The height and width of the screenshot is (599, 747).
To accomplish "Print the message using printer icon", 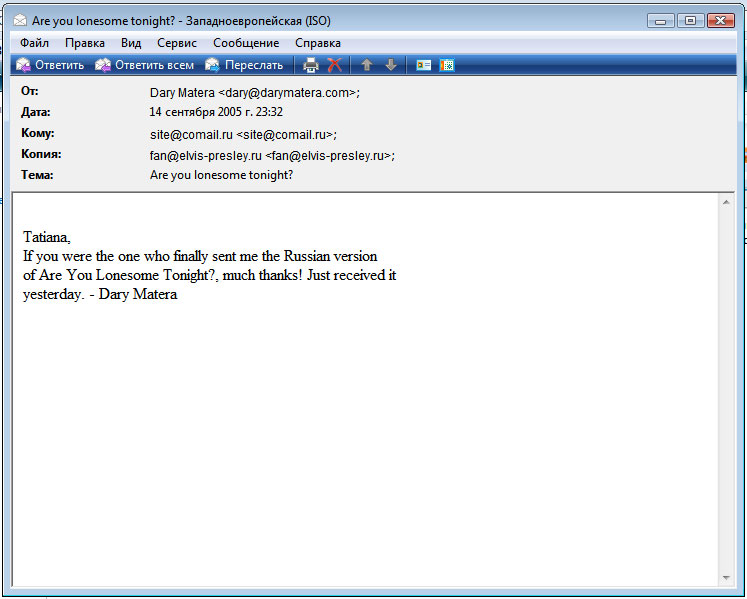I will coord(311,65).
